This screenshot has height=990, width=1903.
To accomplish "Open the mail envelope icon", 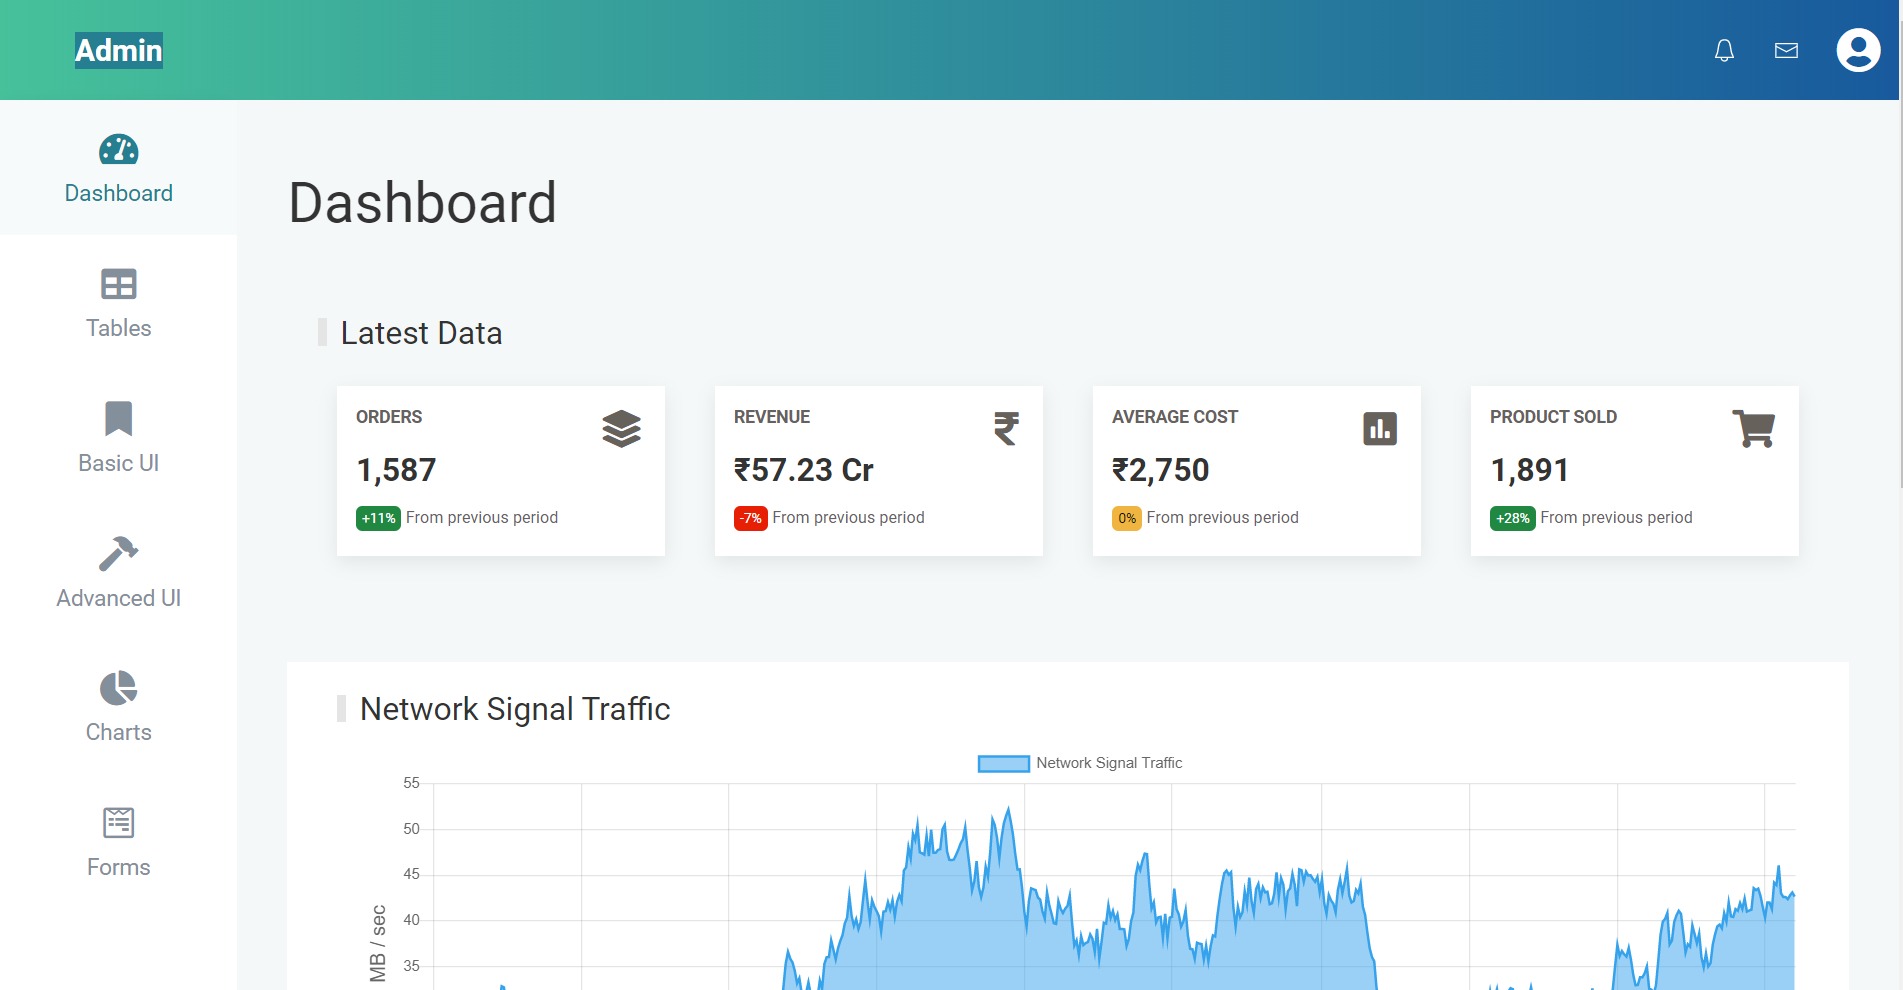I will [1786, 50].
